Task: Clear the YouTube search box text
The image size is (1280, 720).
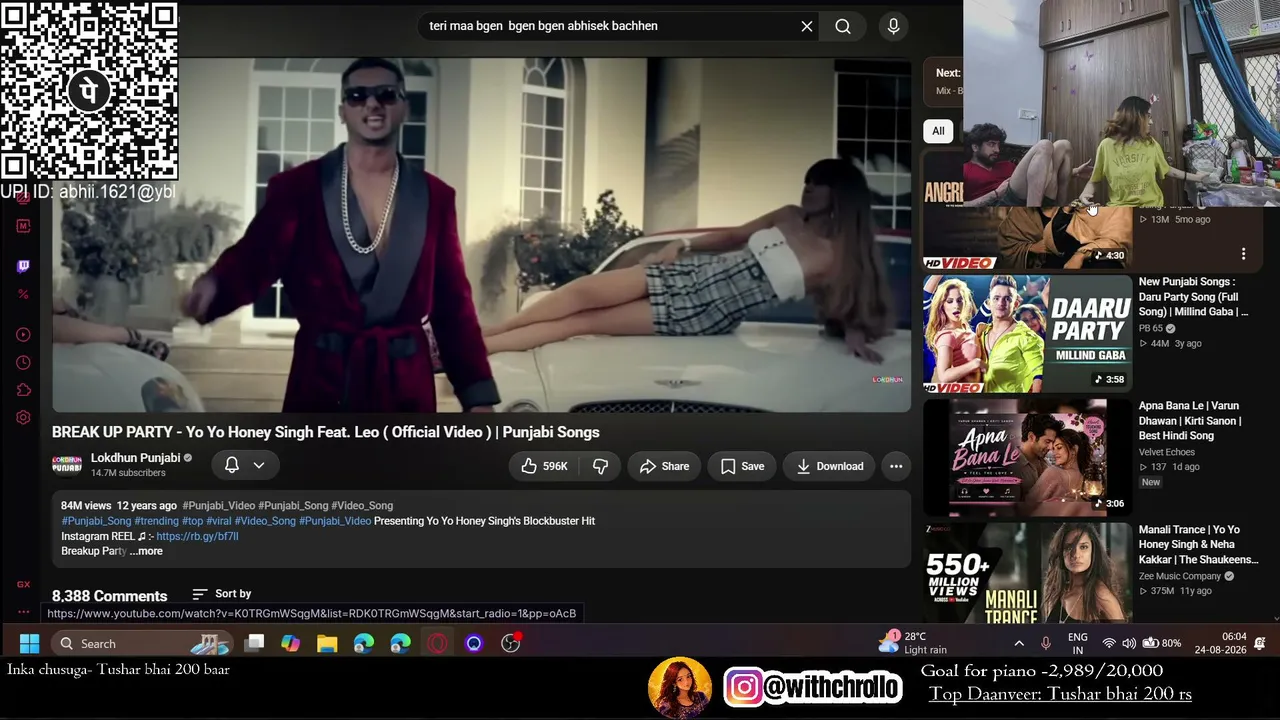Action: pyautogui.click(x=807, y=26)
